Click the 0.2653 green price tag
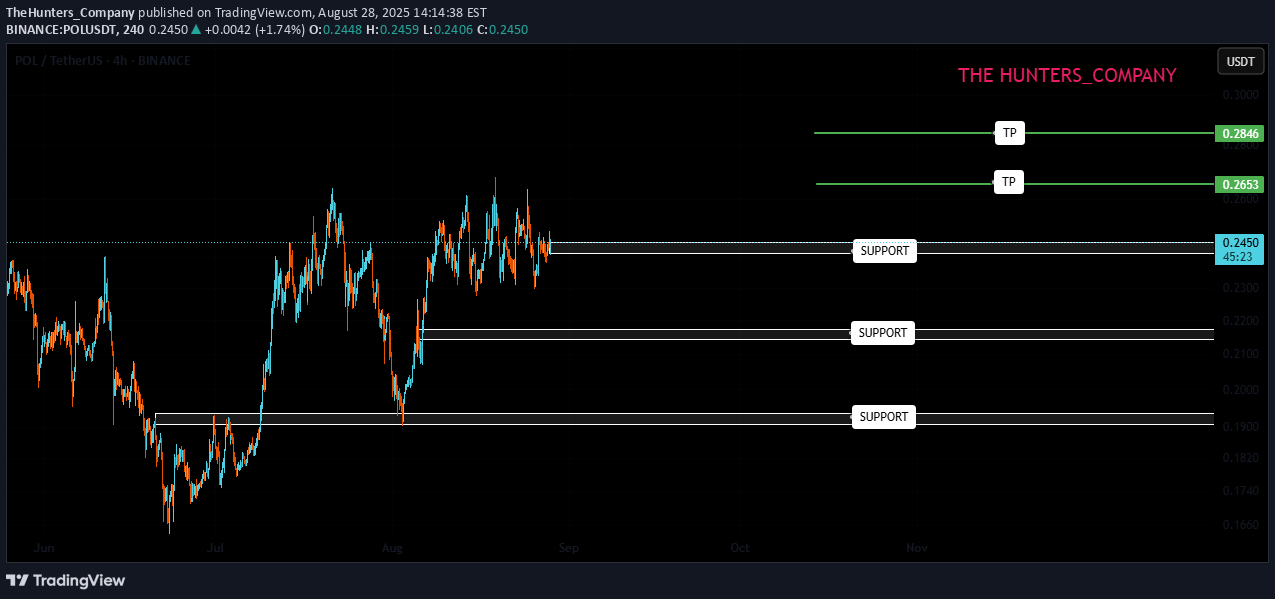Viewport: 1275px width, 599px height. 1239,184
